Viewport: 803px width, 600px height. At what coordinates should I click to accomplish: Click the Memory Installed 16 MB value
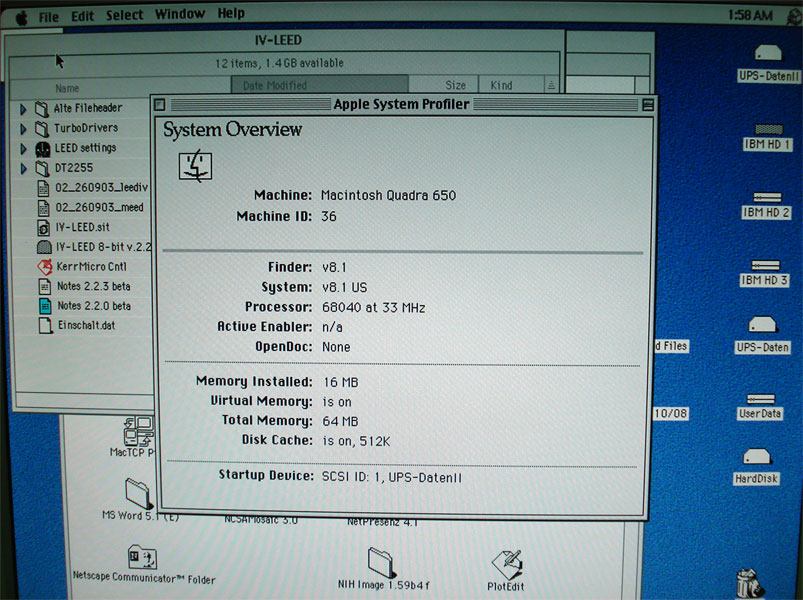point(341,382)
